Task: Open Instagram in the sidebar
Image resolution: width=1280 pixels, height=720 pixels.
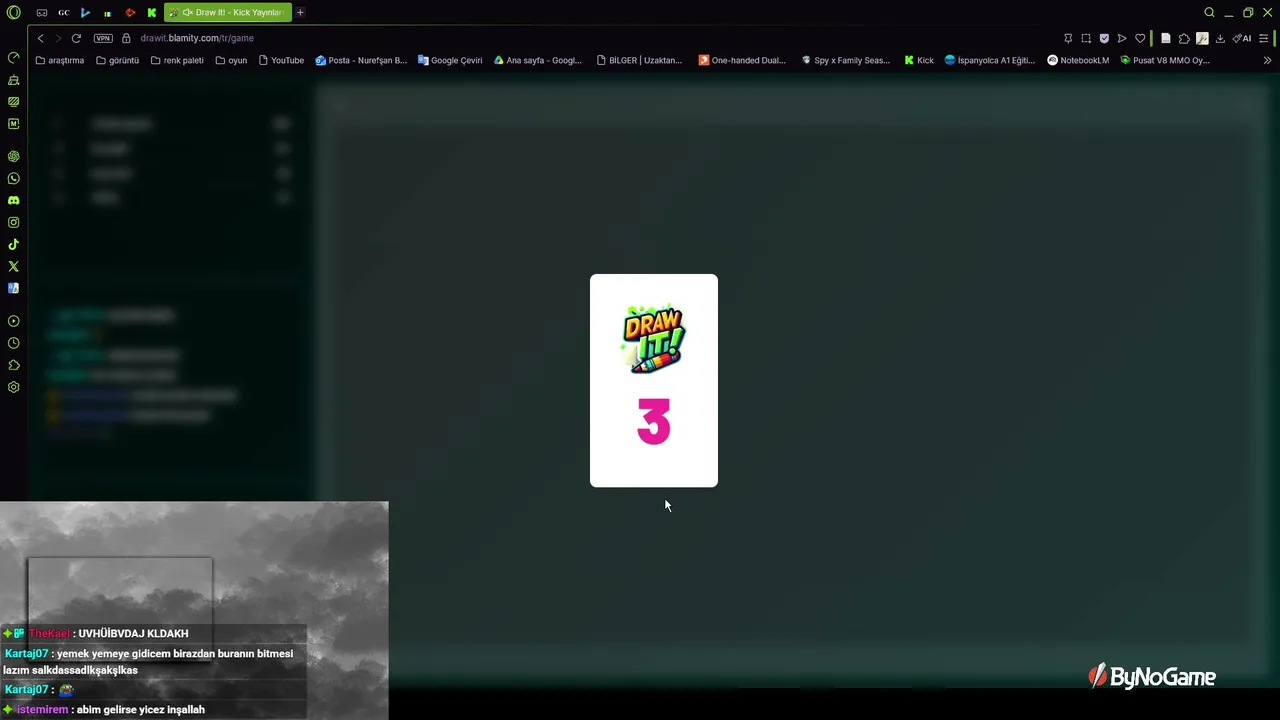Action: point(14,222)
